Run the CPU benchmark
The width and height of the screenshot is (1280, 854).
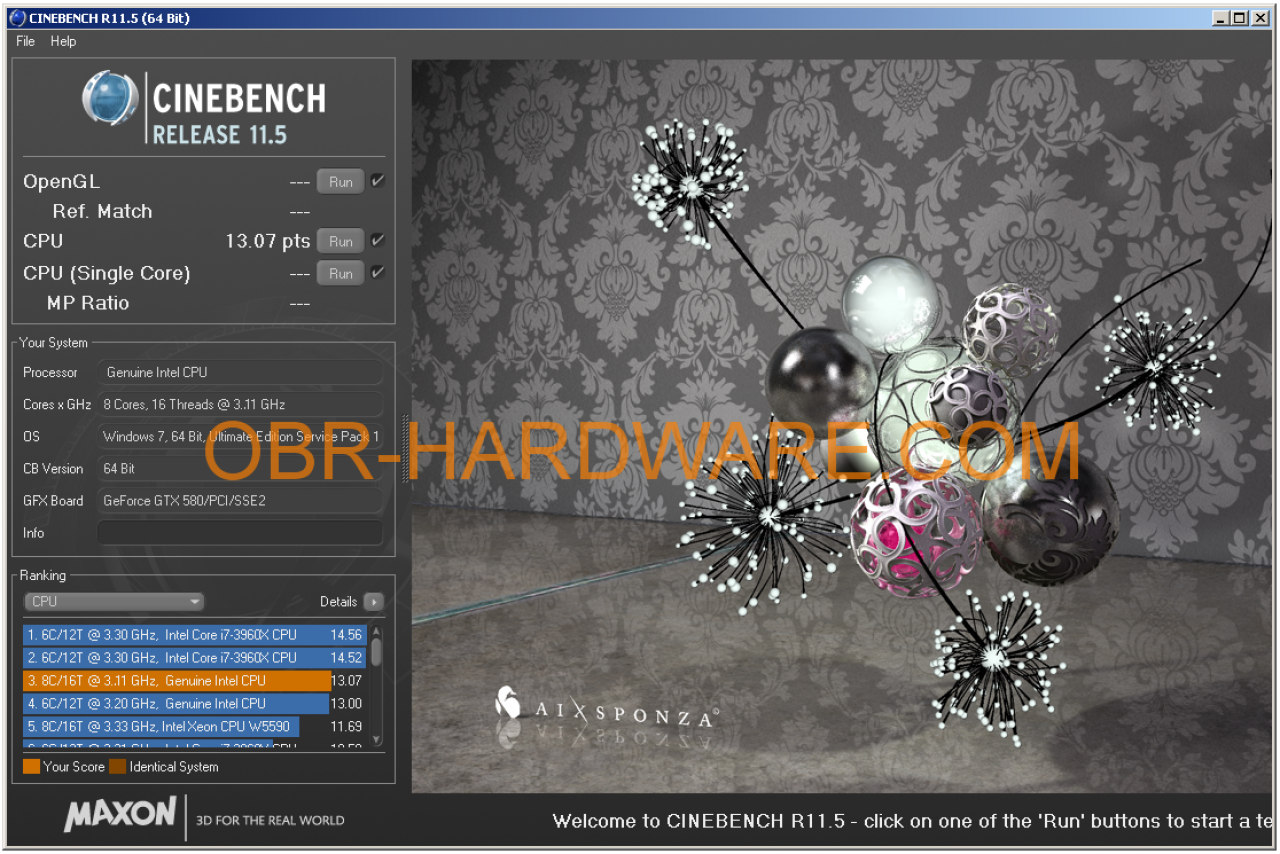click(x=341, y=241)
